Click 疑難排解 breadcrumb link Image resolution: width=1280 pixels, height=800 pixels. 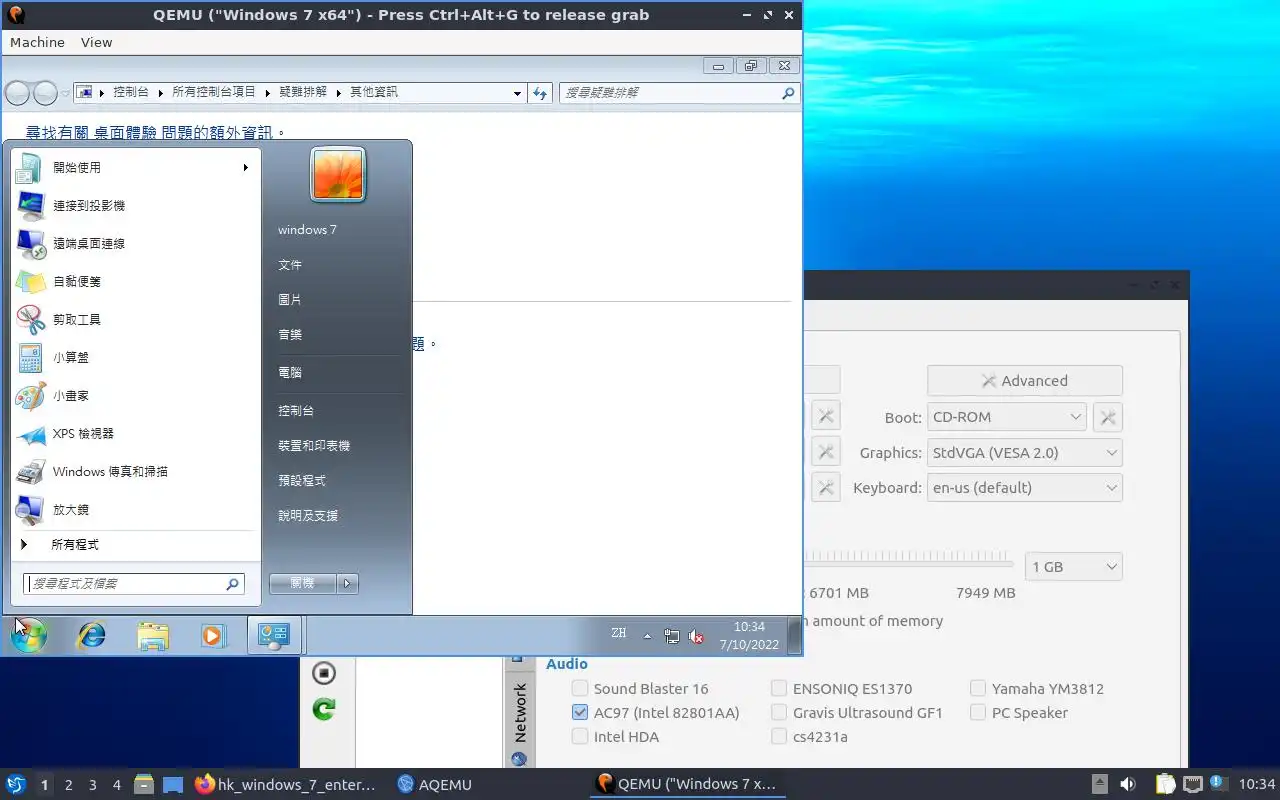click(x=303, y=92)
